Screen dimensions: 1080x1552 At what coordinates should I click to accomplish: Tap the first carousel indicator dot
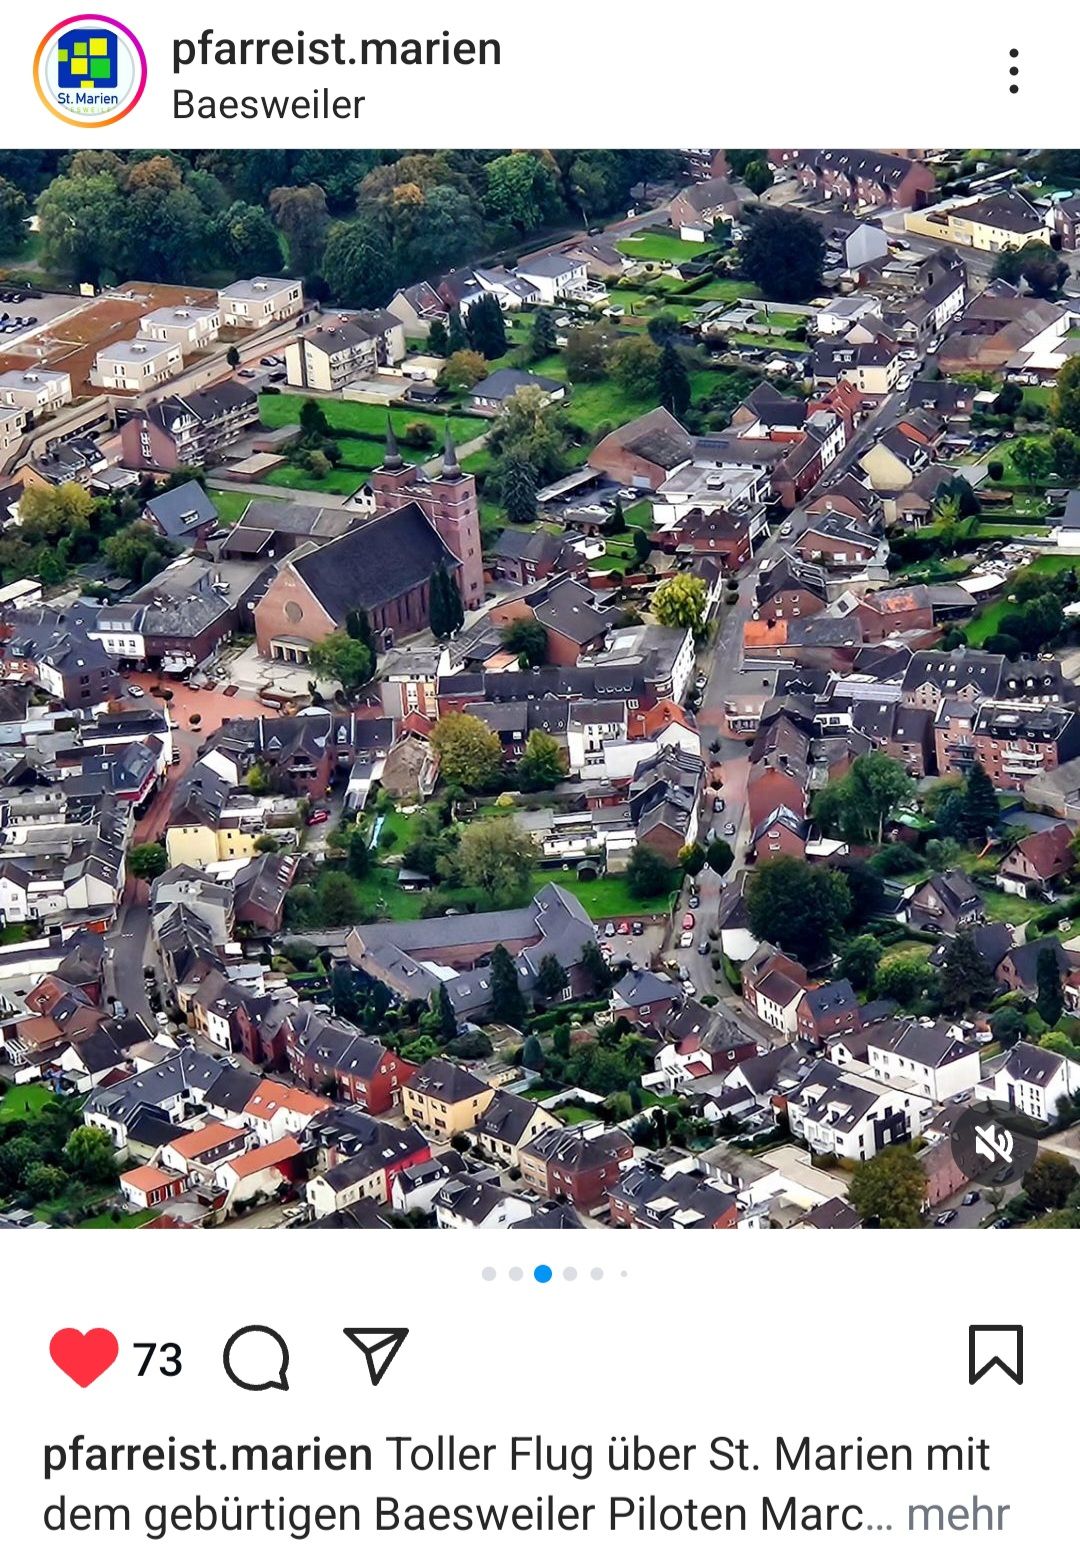(x=489, y=1273)
